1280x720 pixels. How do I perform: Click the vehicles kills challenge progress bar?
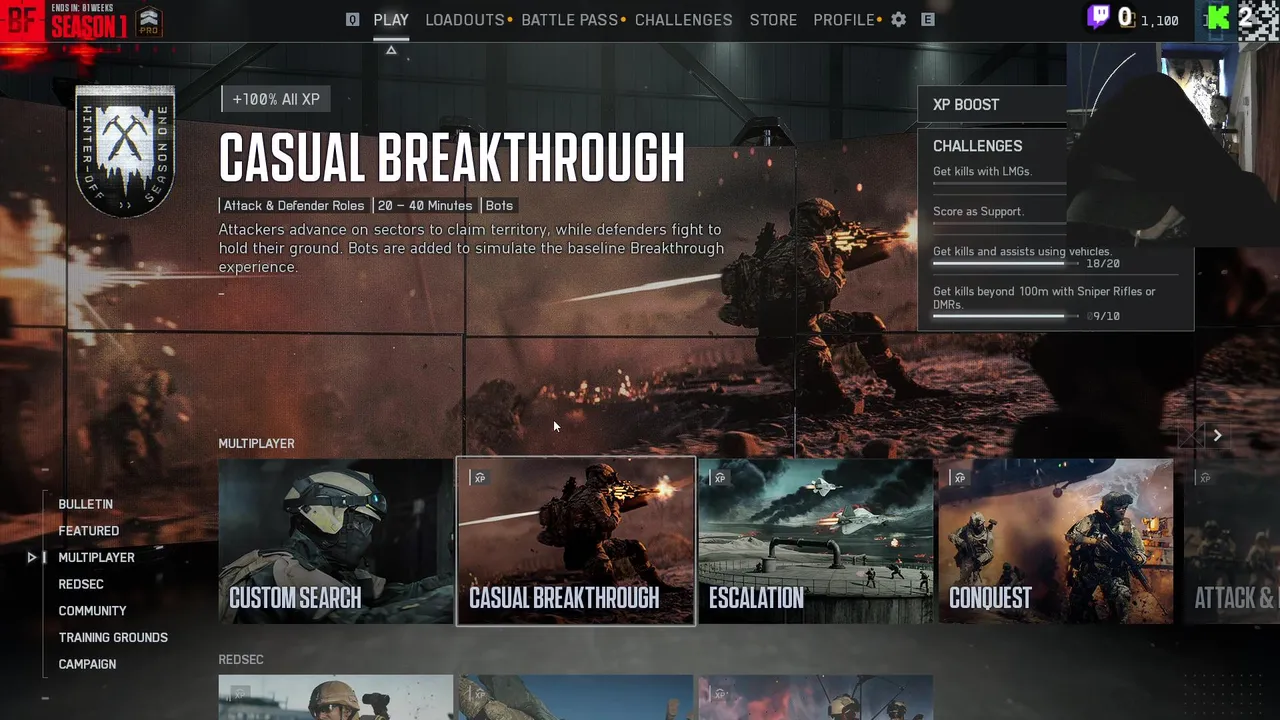click(x=1005, y=264)
